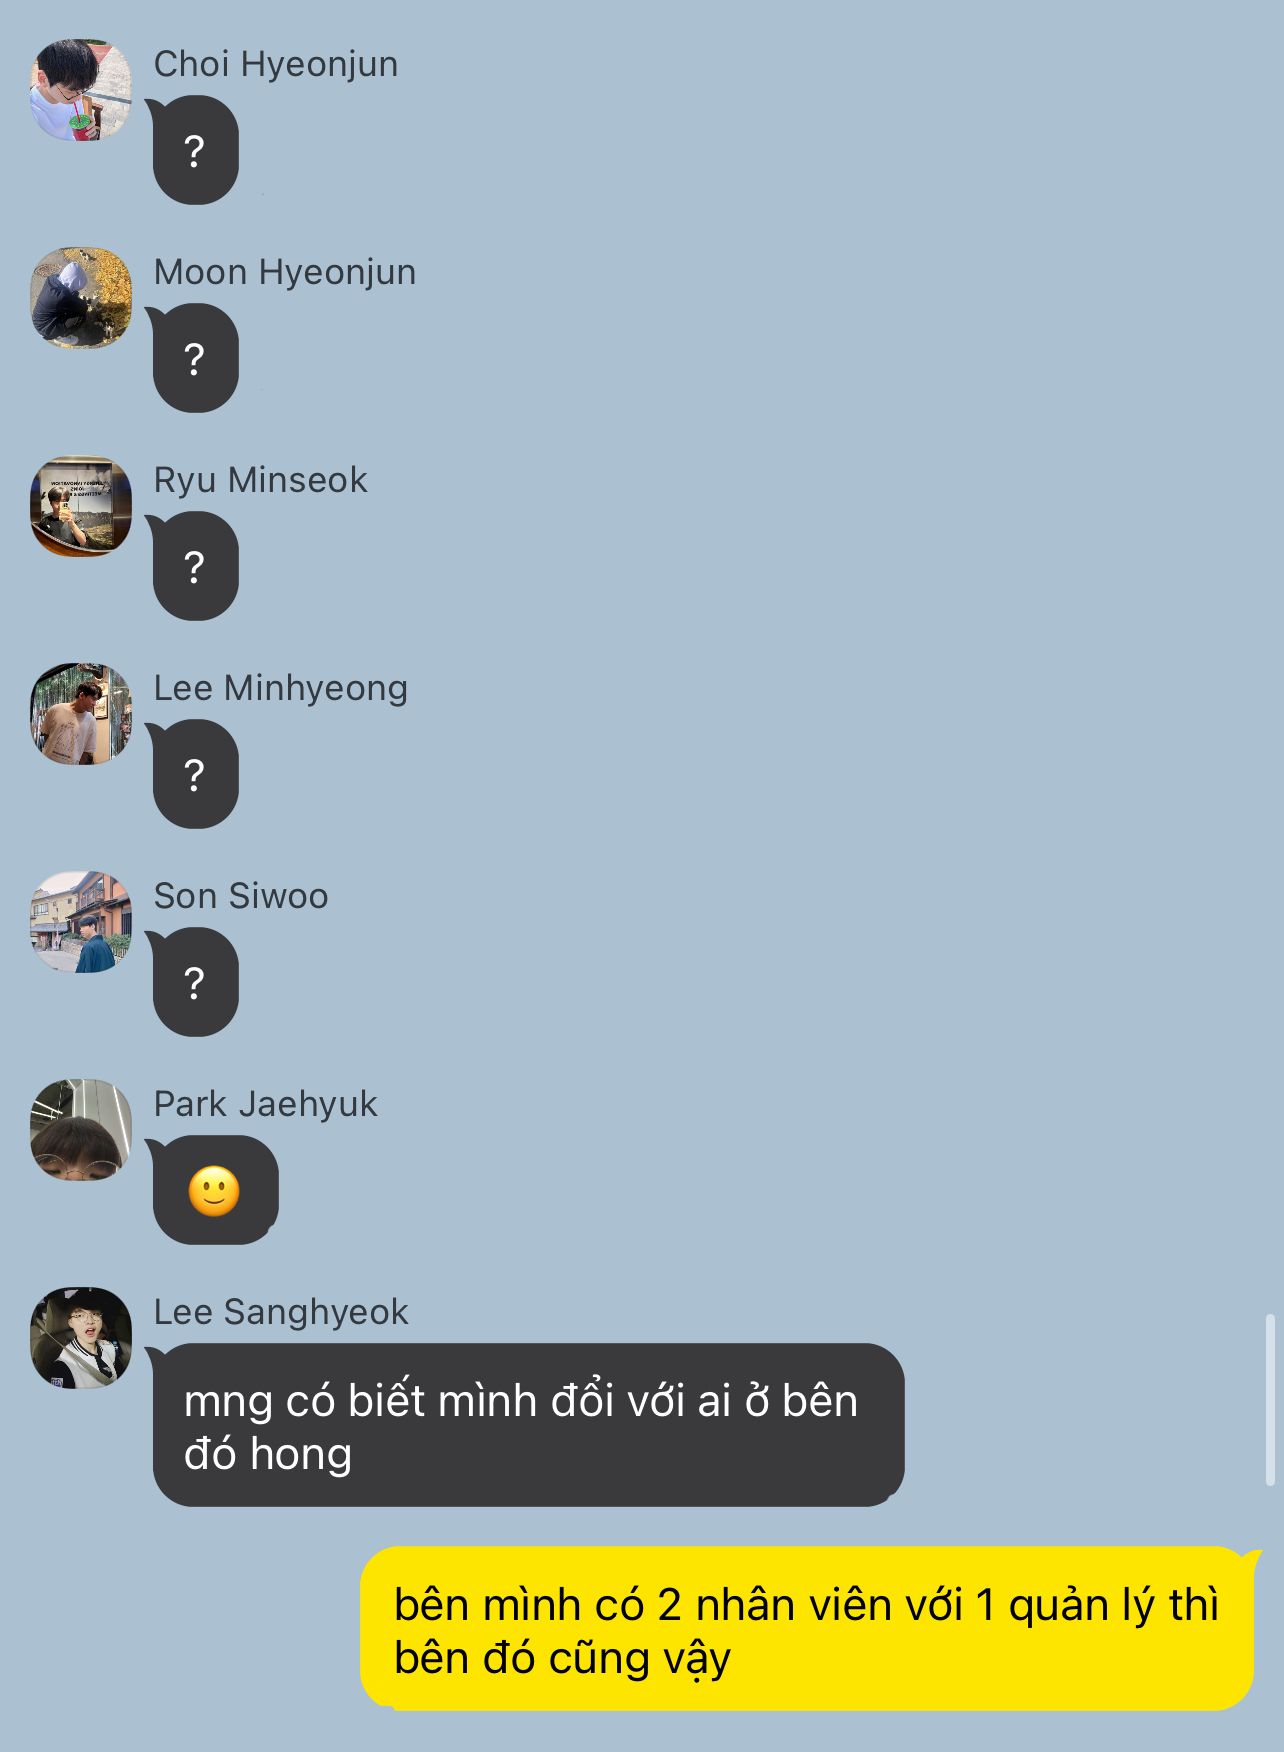
Task: Select Lee Minhyeong's question mark message
Action: point(195,774)
